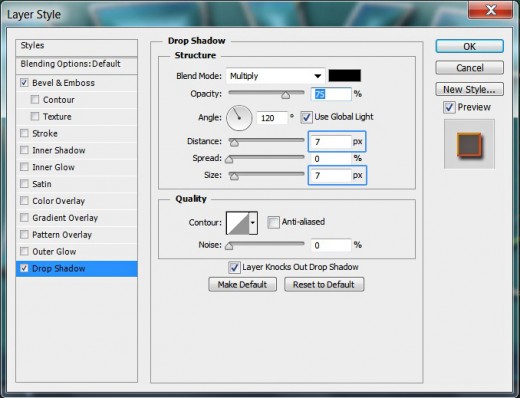Click the Distance slider handle
The image size is (520, 398).
pos(234,143)
